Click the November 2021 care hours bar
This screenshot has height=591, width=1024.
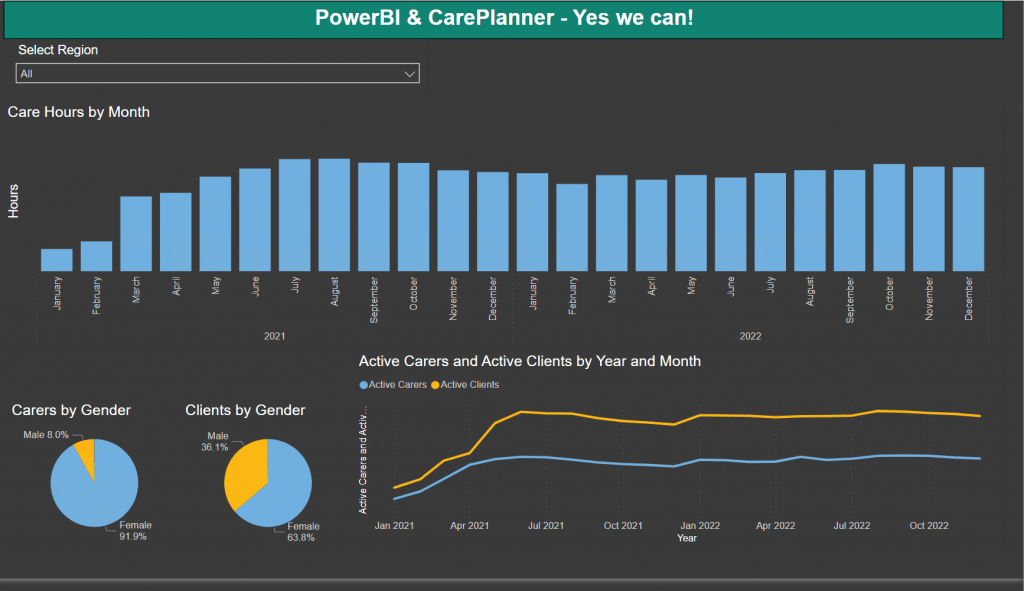point(453,221)
